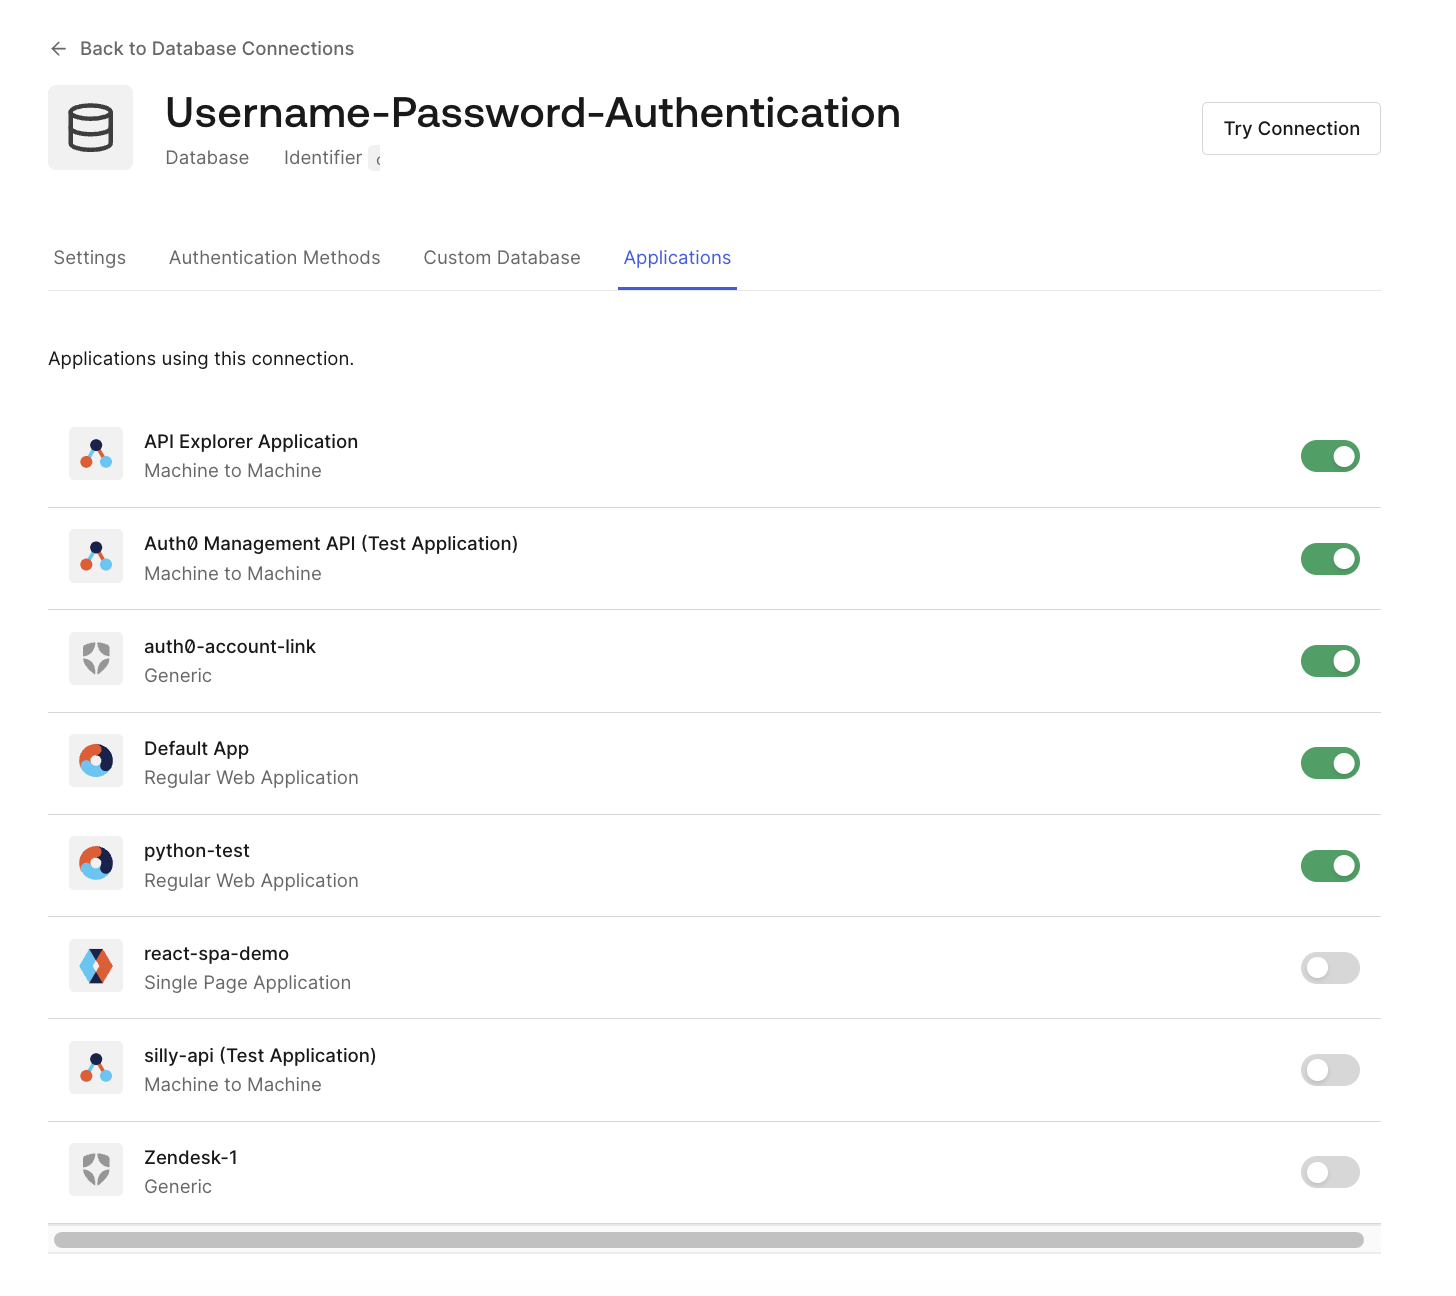The height and width of the screenshot is (1296, 1456).
Task: Click the API Explorer Application icon
Action: (x=96, y=454)
